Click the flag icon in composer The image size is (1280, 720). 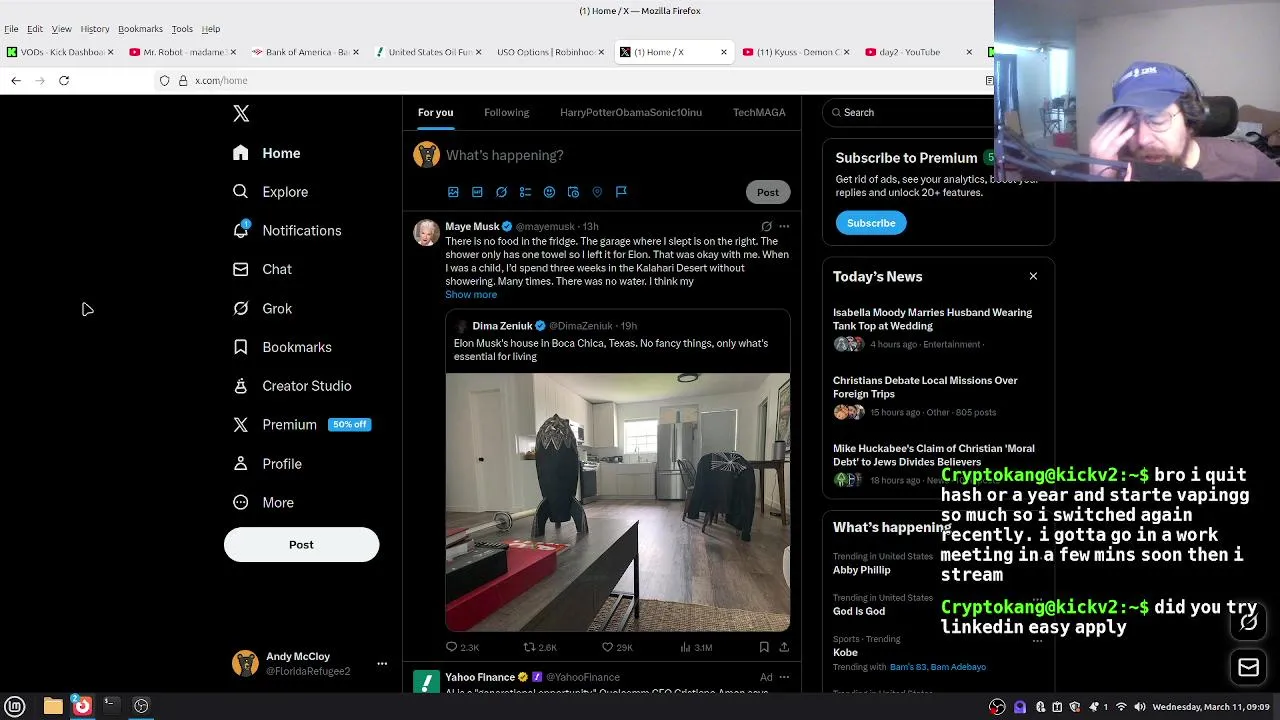[x=621, y=192]
